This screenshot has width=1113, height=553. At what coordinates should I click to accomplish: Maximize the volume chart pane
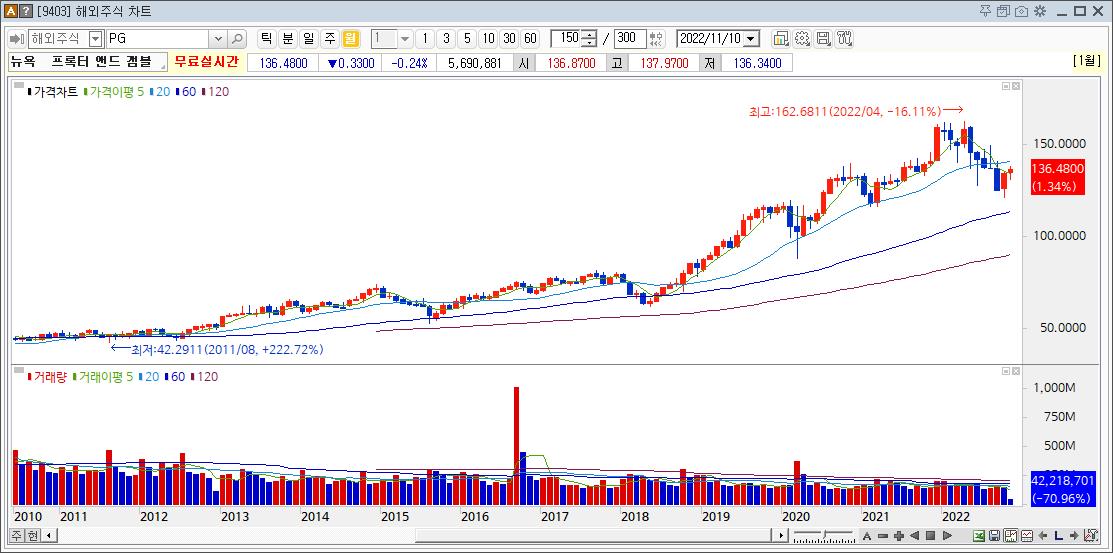pyautogui.click(x=1006, y=371)
